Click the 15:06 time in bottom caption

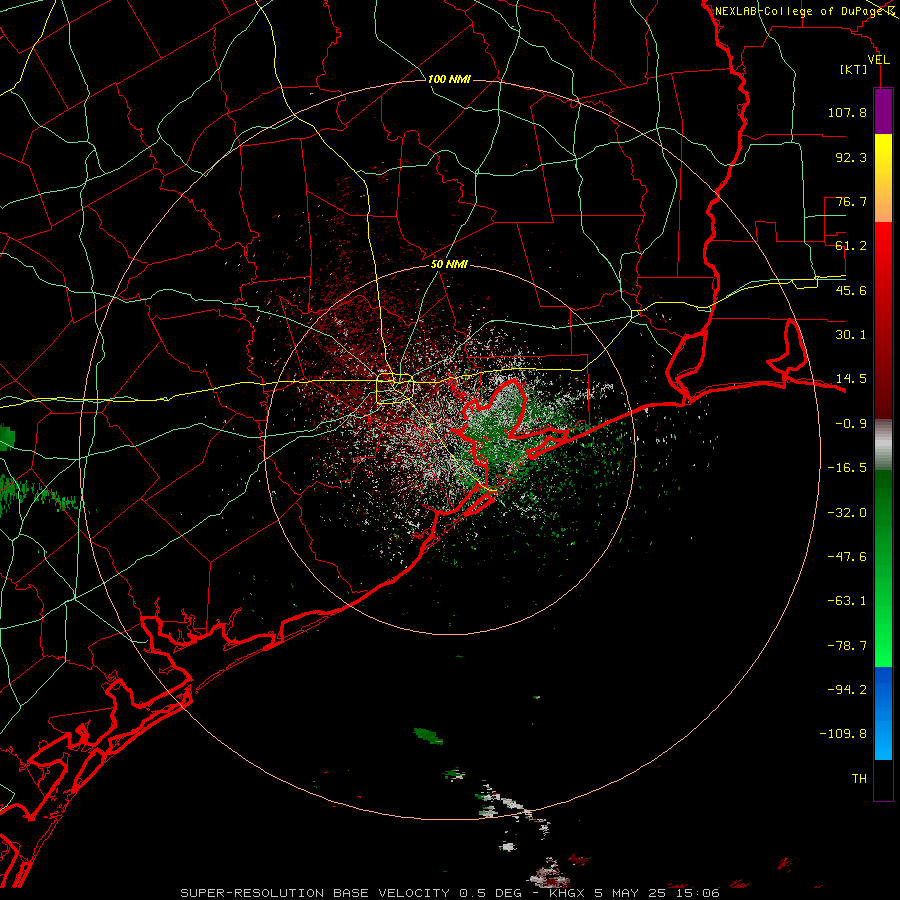click(x=699, y=893)
